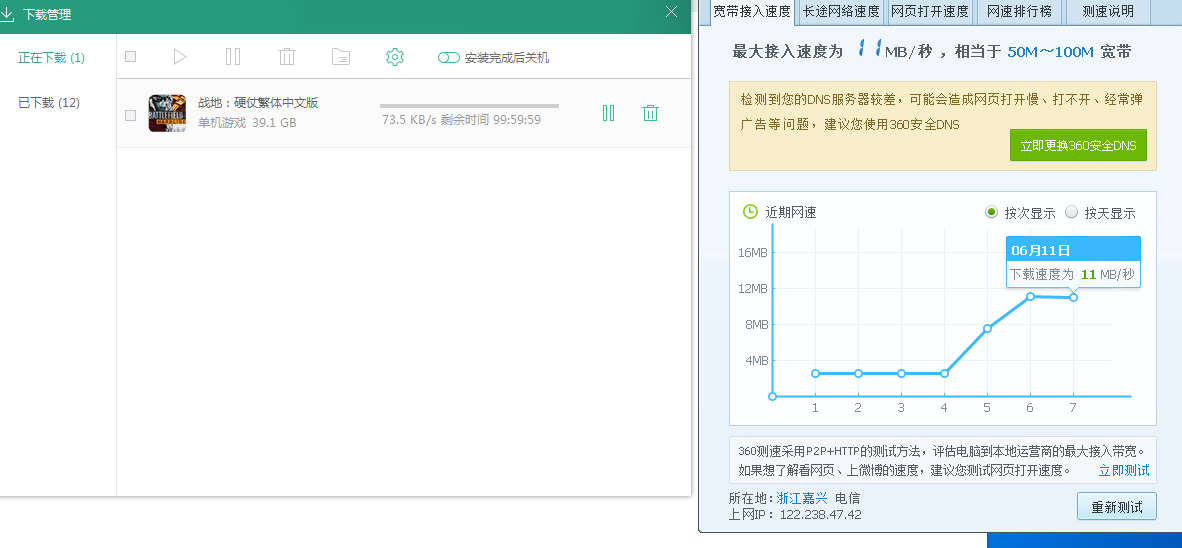Select 正在下载 (1) in sidebar
Image resolution: width=1182 pixels, height=548 pixels.
(52, 57)
